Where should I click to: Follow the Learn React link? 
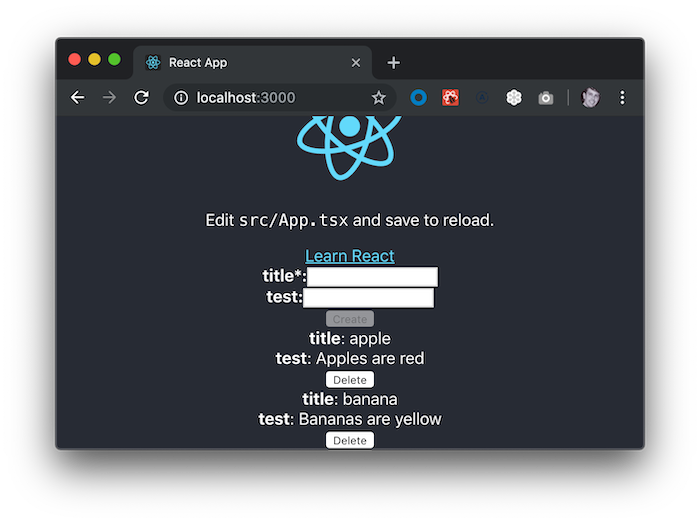coord(350,256)
